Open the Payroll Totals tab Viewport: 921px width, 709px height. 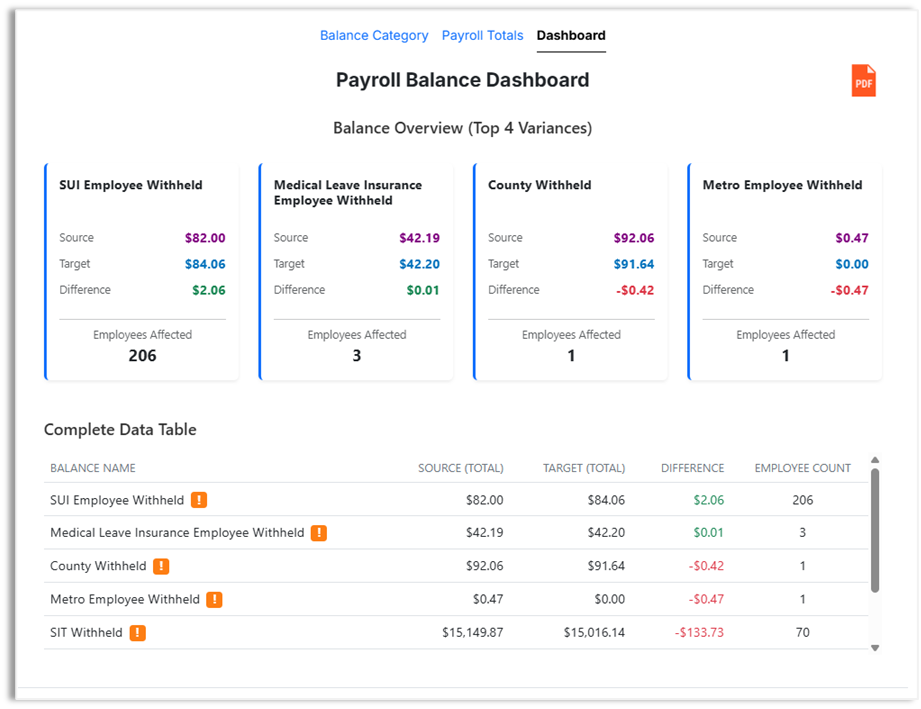click(482, 35)
